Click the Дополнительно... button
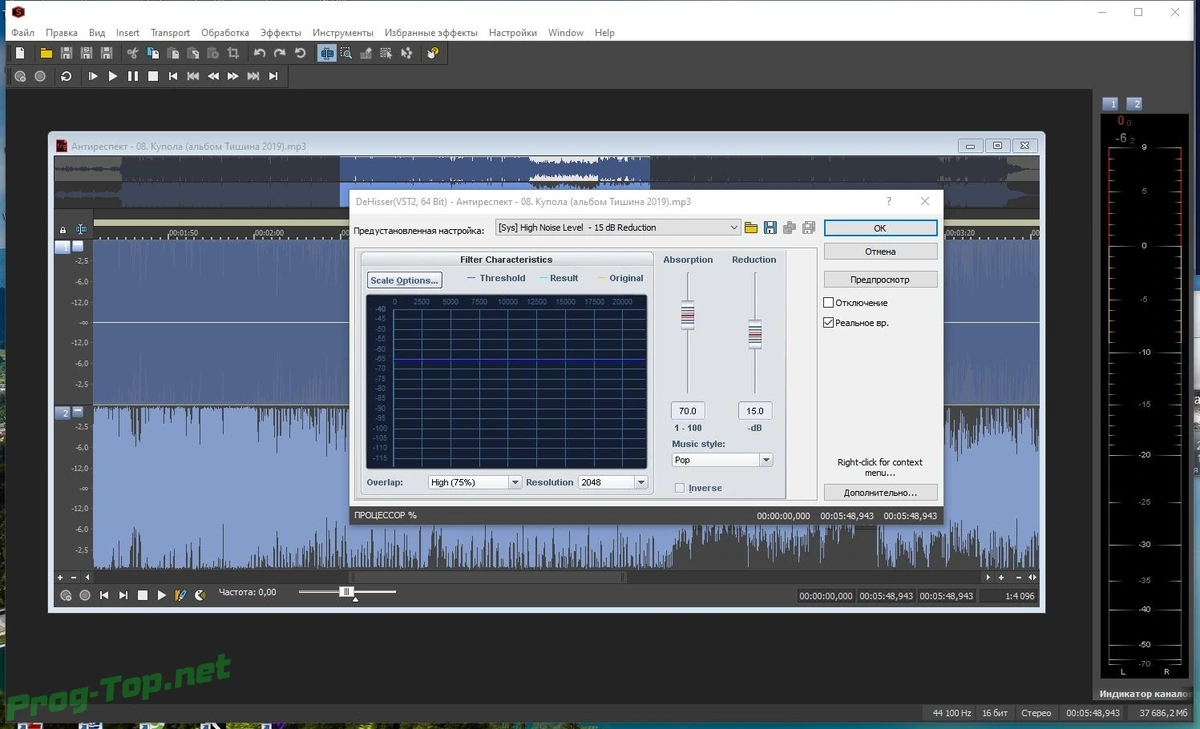 (880, 492)
